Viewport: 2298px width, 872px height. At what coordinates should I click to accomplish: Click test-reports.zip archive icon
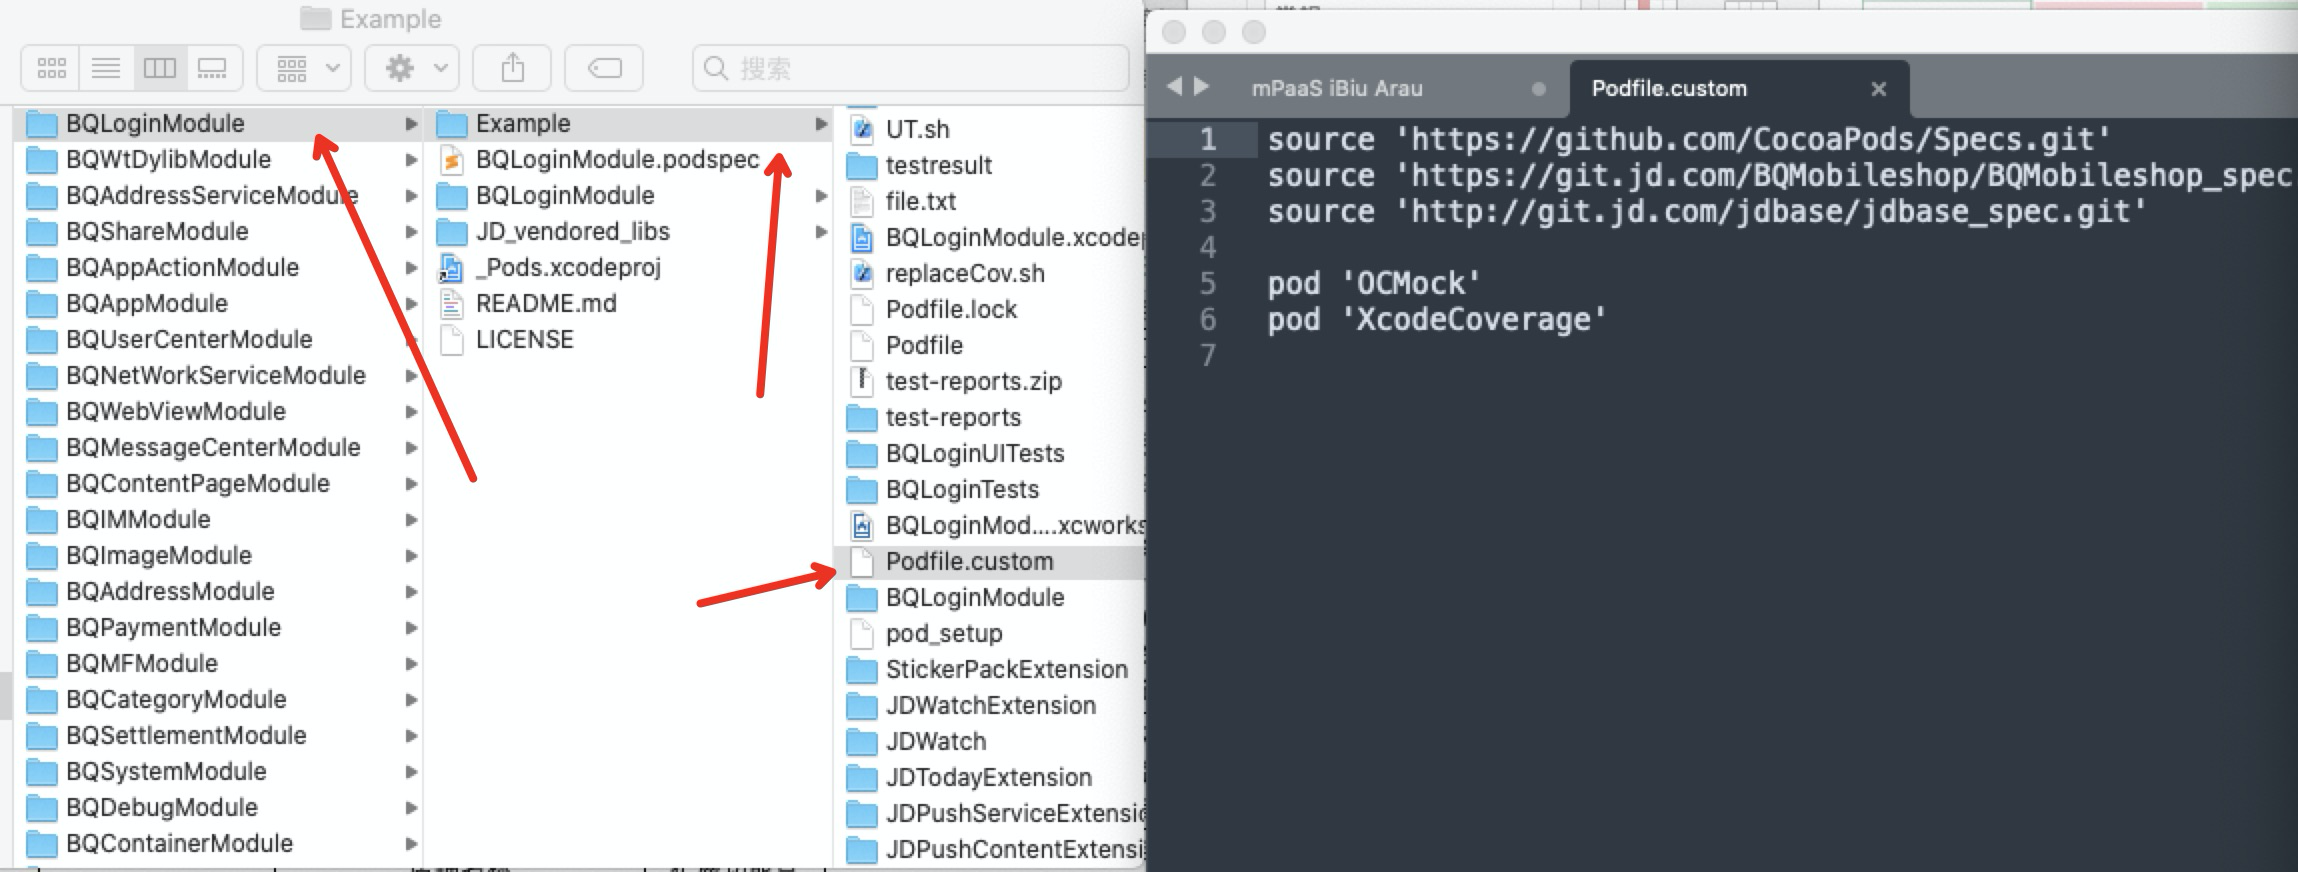862,382
